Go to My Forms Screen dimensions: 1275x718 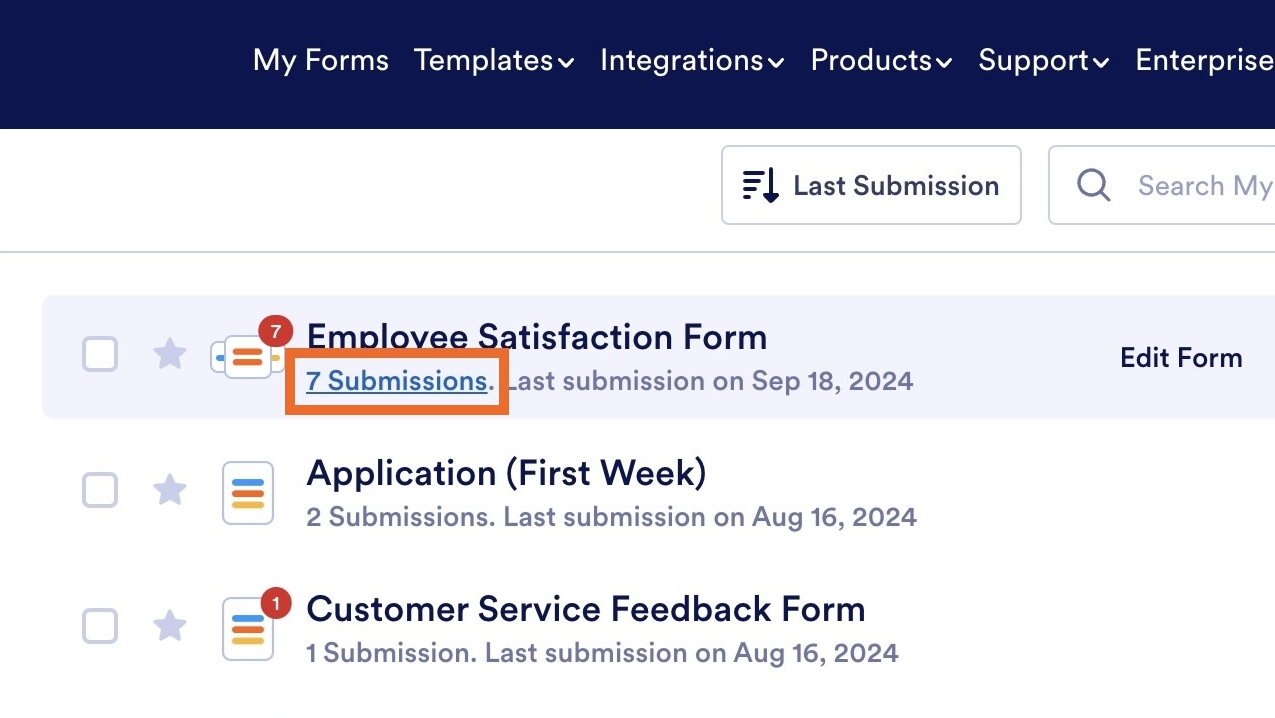[x=320, y=60]
